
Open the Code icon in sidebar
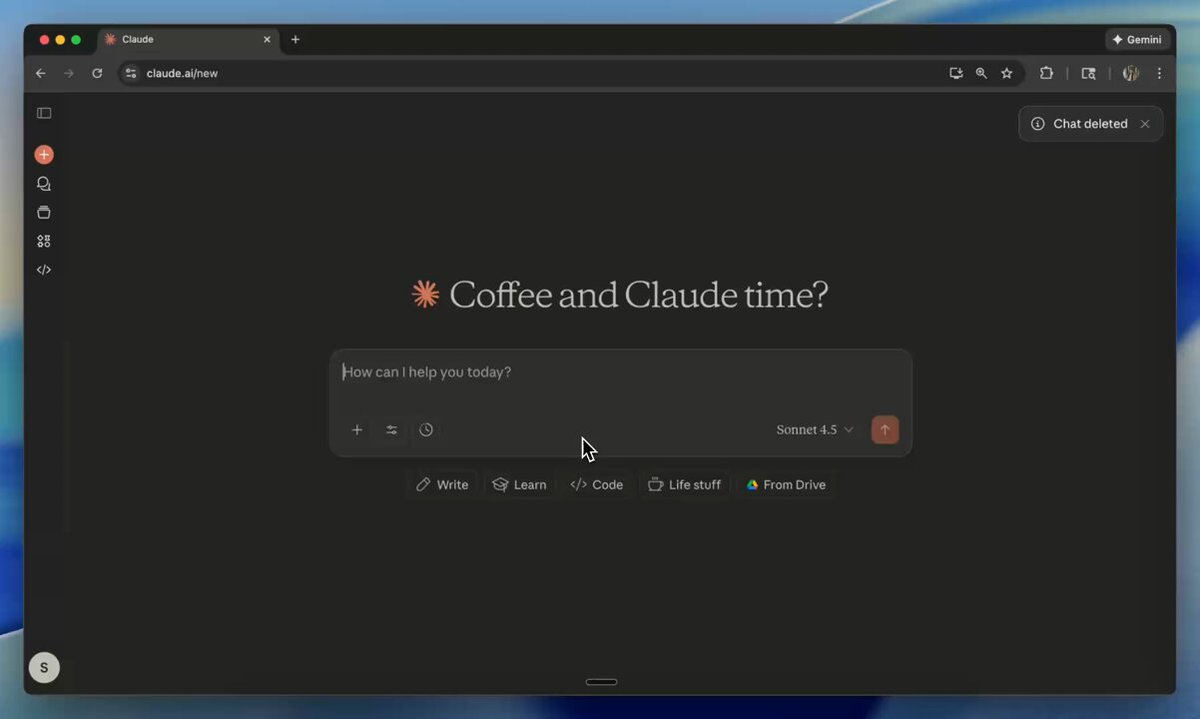point(44,270)
